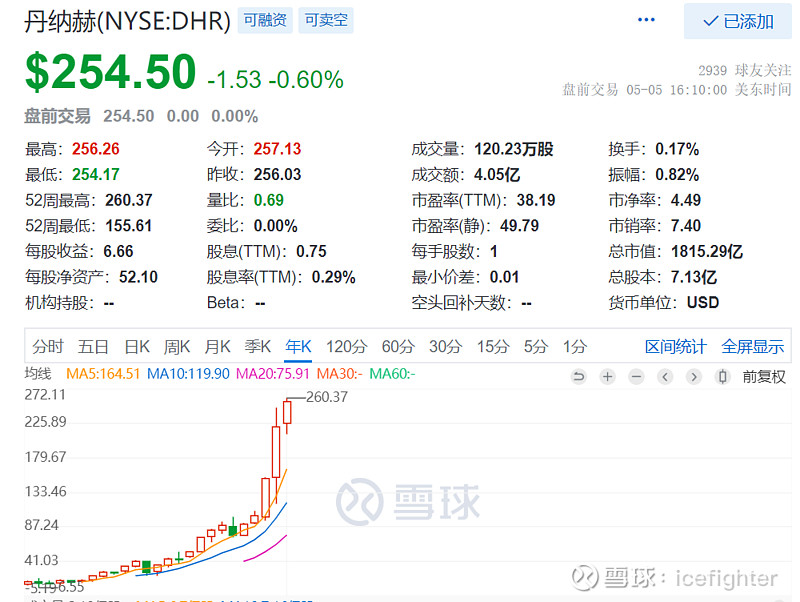Click the 成交额 value 4.05亿
This screenshot has height=602, width=800.
[497, 174]
